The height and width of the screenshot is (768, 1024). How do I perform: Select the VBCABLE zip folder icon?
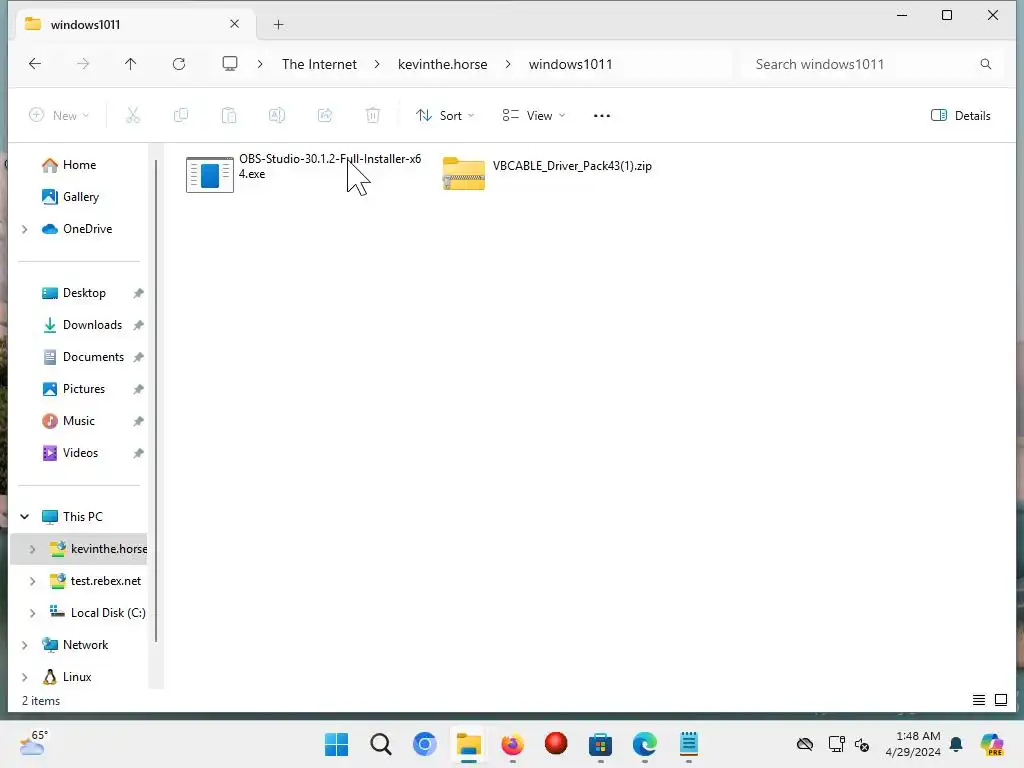(x=464, y=174)
